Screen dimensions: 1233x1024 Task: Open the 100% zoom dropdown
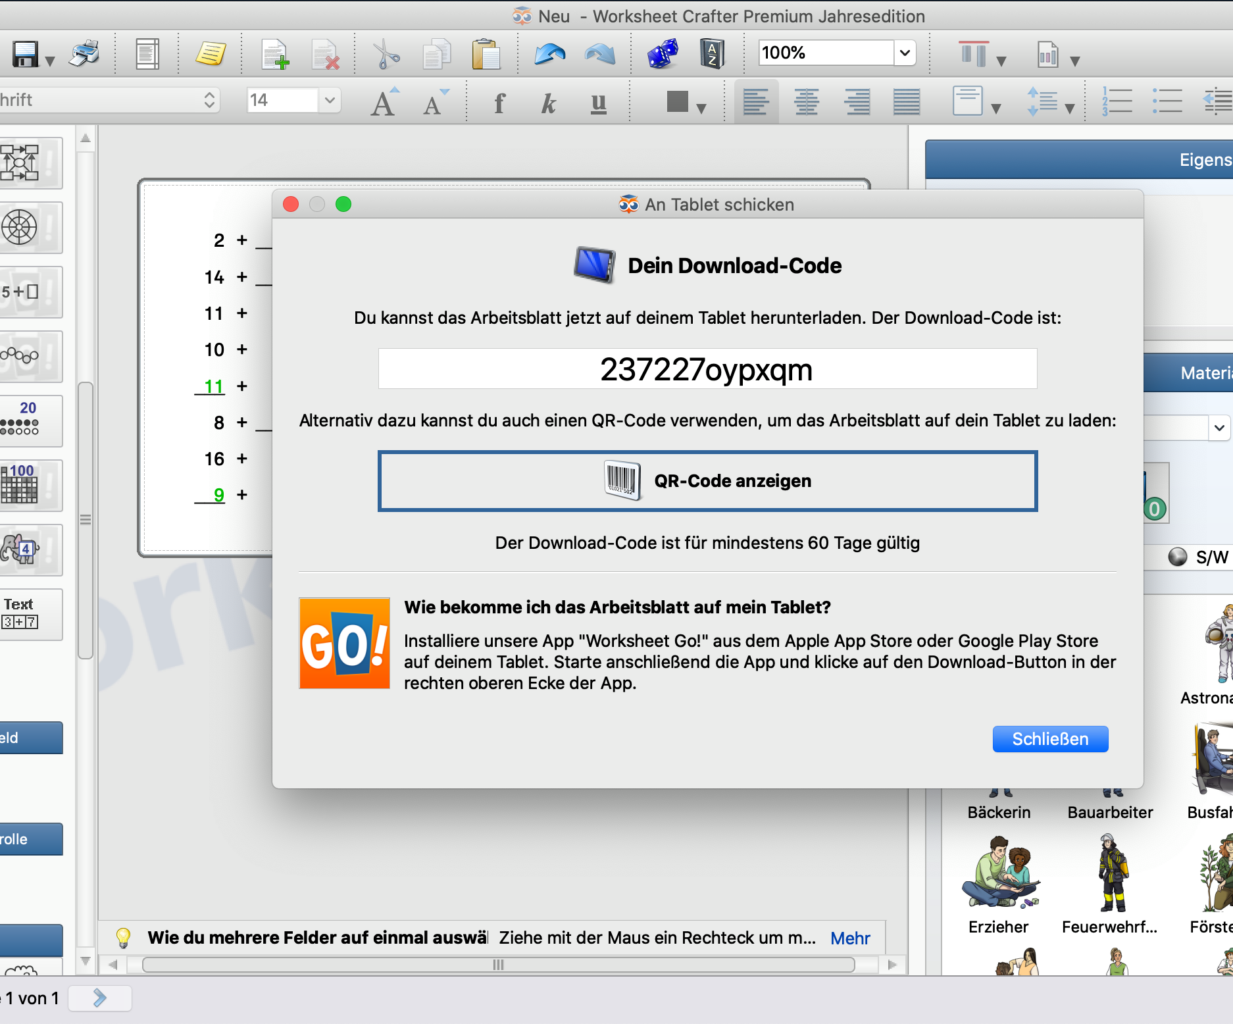point(905,53)
